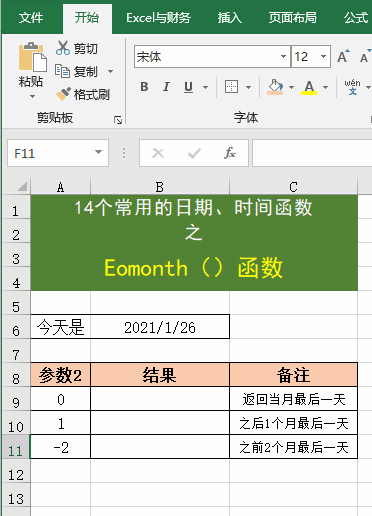Viewport: 372px width, 516px height.
Task: Switch to the 公式 tab
Action: tap(356, 18)
